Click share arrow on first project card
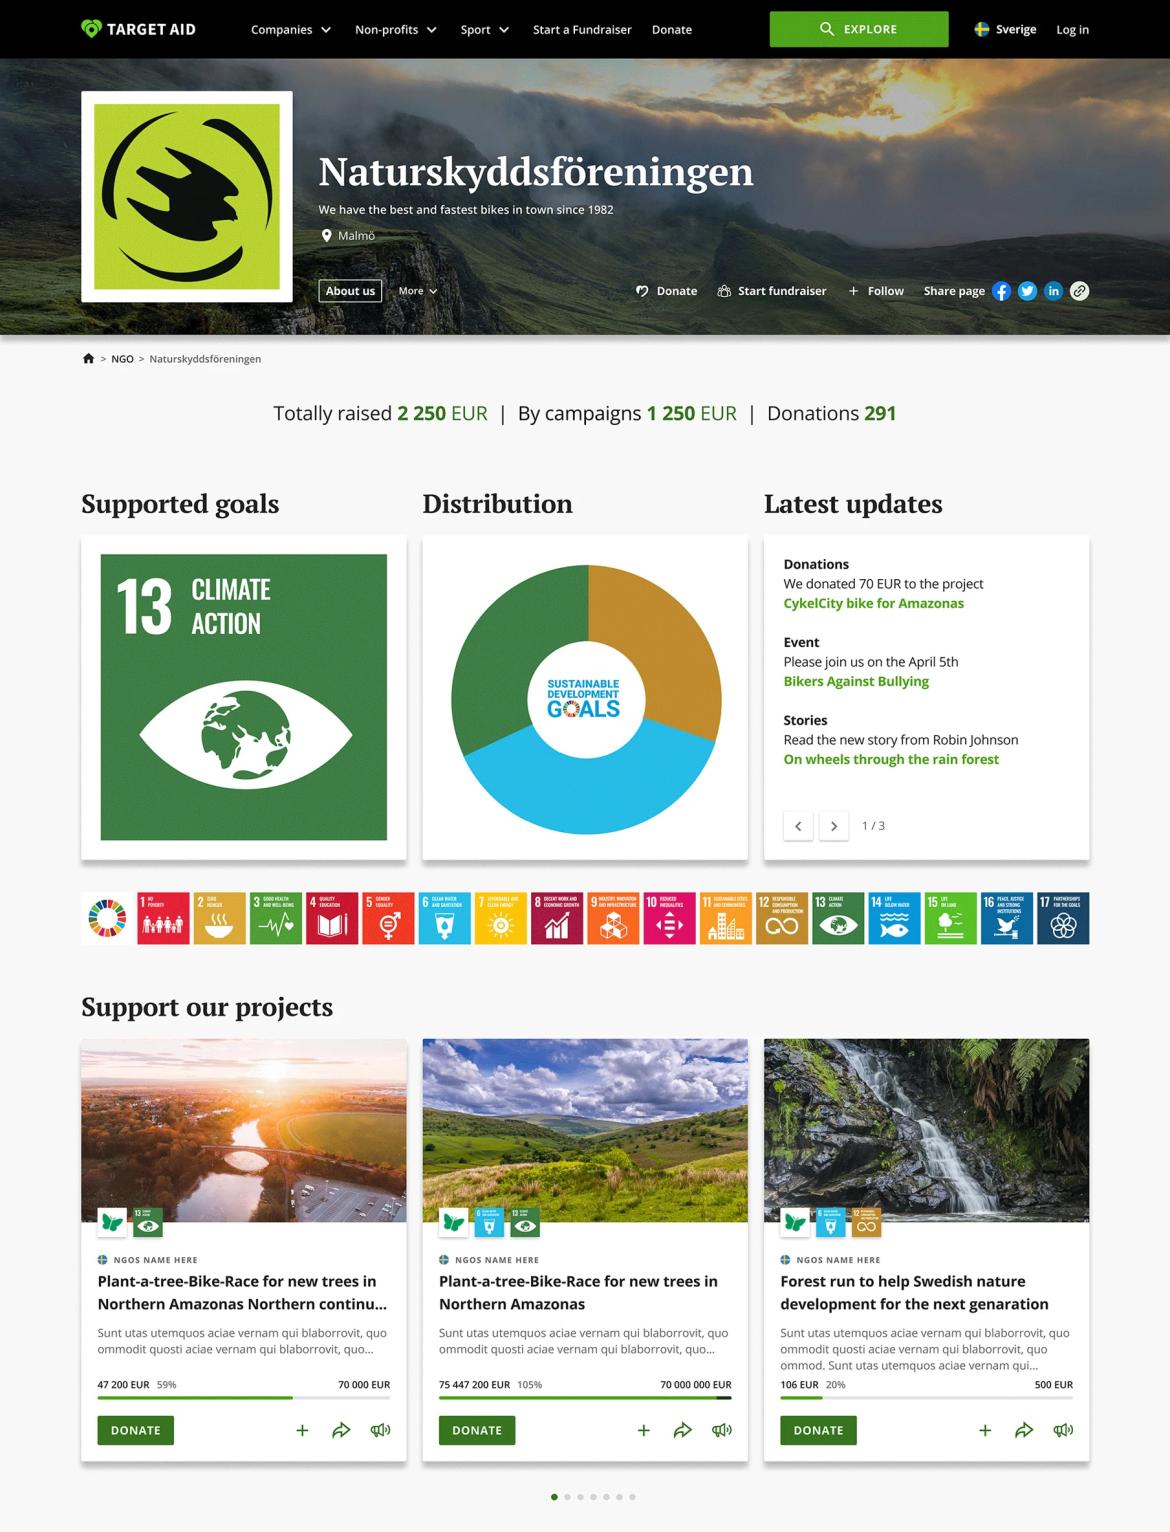 coord(341,1430)
